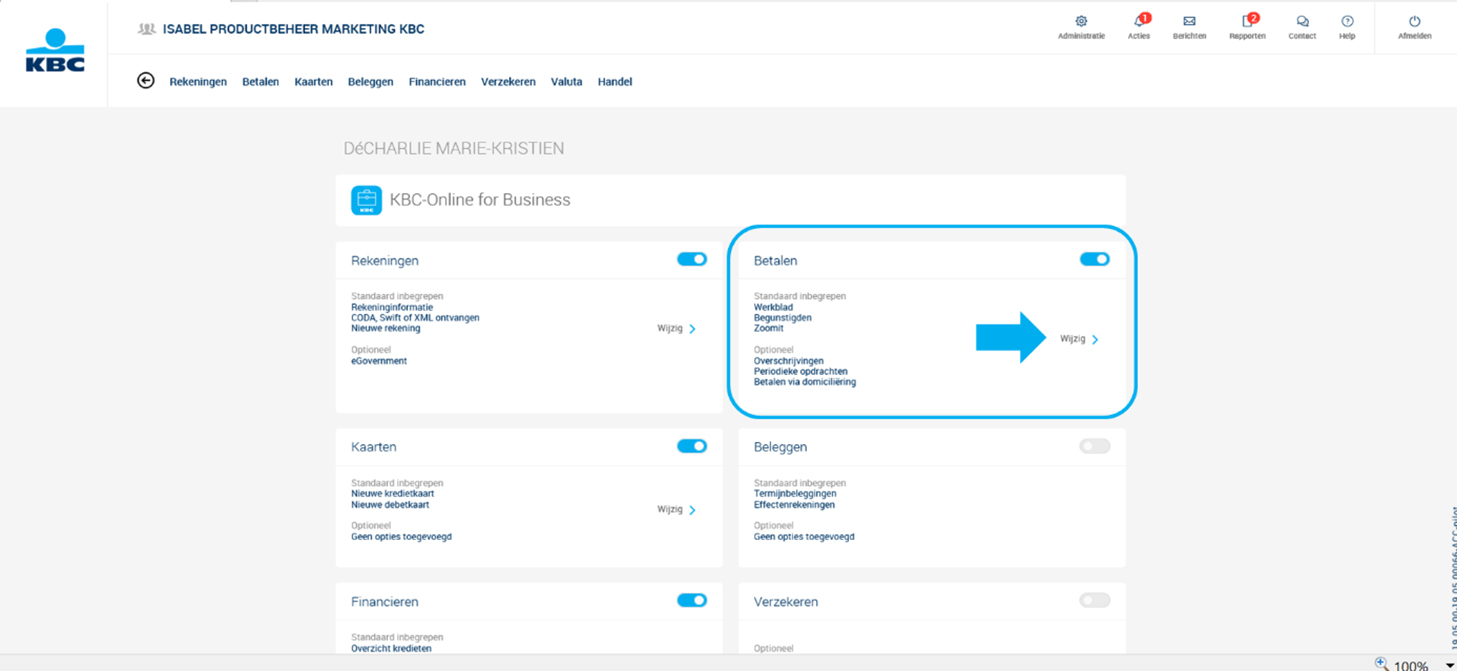Click the KBC-Online for Business briefcase icon
The height and width of the screenshot is (671, 1457).
tap(367, 199)
